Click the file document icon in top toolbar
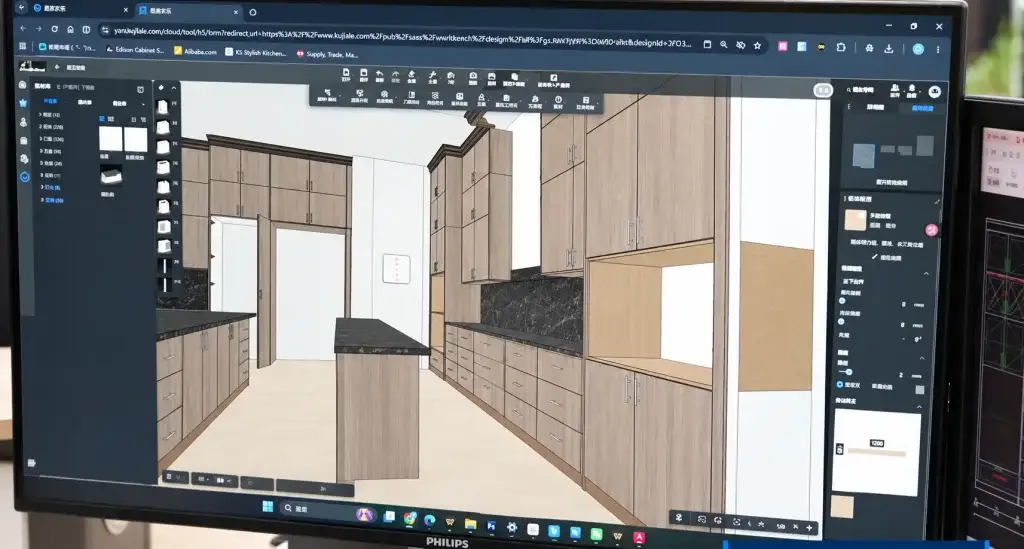This screenshot has width=1024, height=549. [346, 72]
